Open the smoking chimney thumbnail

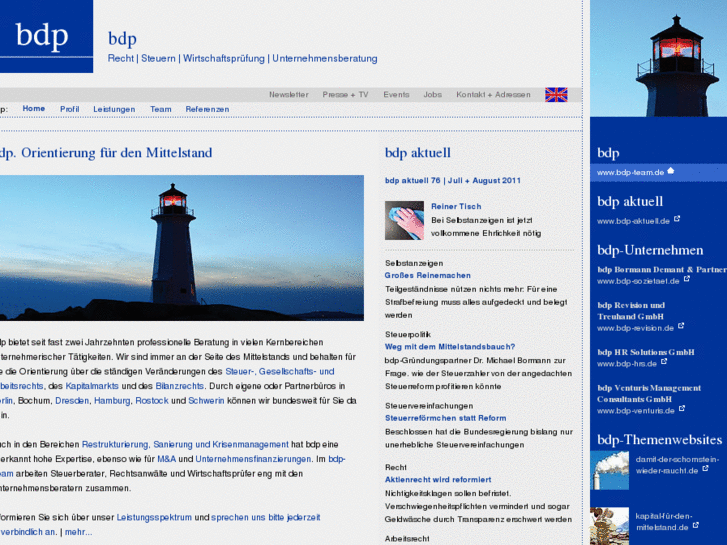point(609,470)
